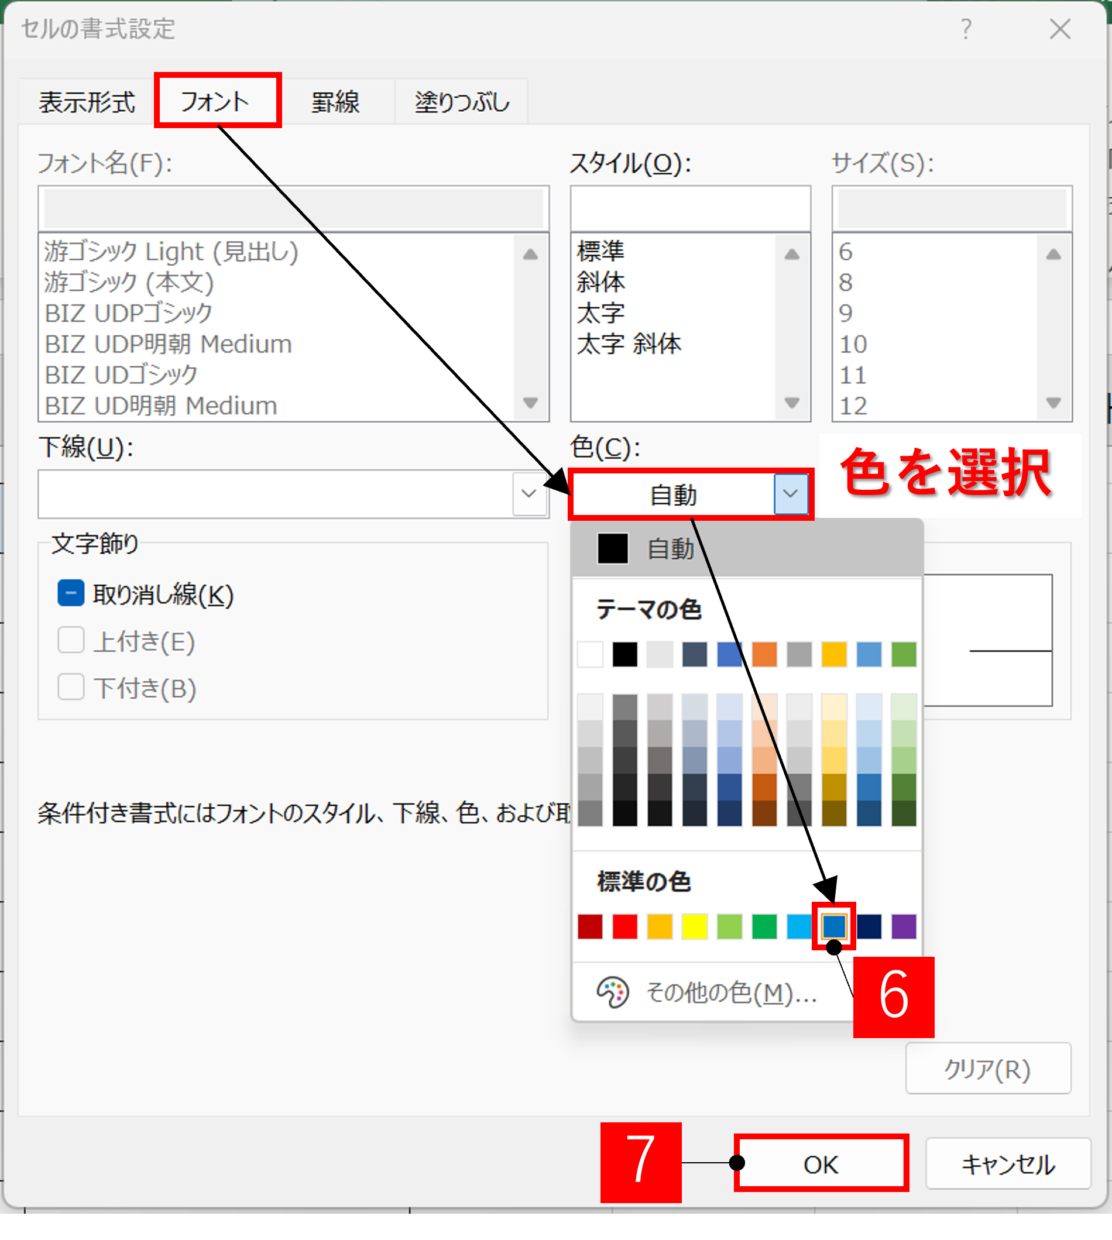Pick the light gray theme color swatch

pyautogui.click(x=660, y=654)
